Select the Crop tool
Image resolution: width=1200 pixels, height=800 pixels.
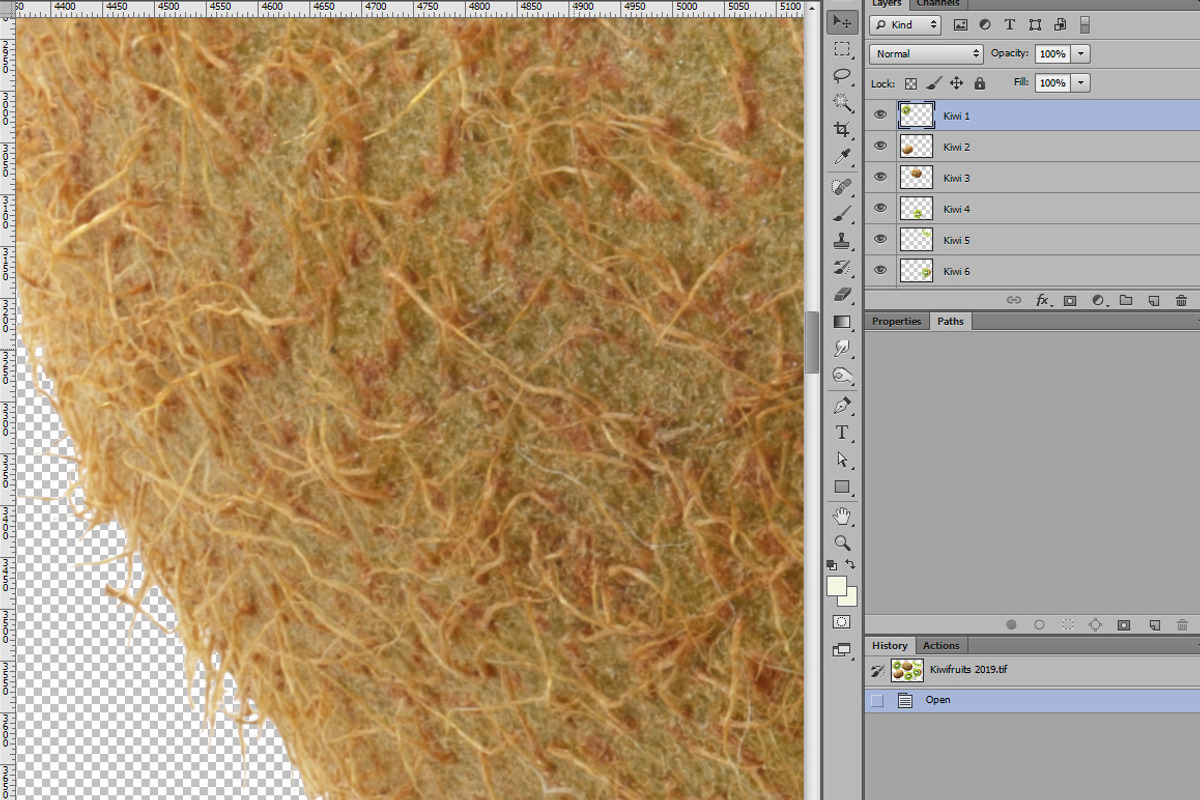[x=843, y=130]
